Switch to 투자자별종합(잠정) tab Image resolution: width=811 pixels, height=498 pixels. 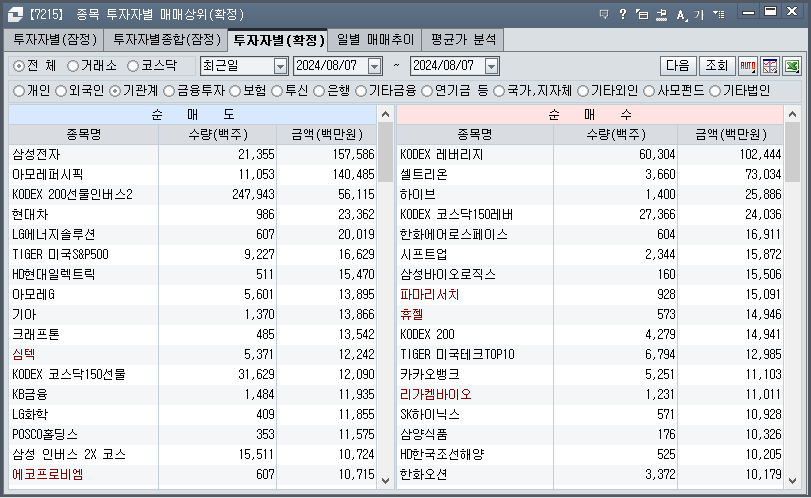click(x=167, y=40)
